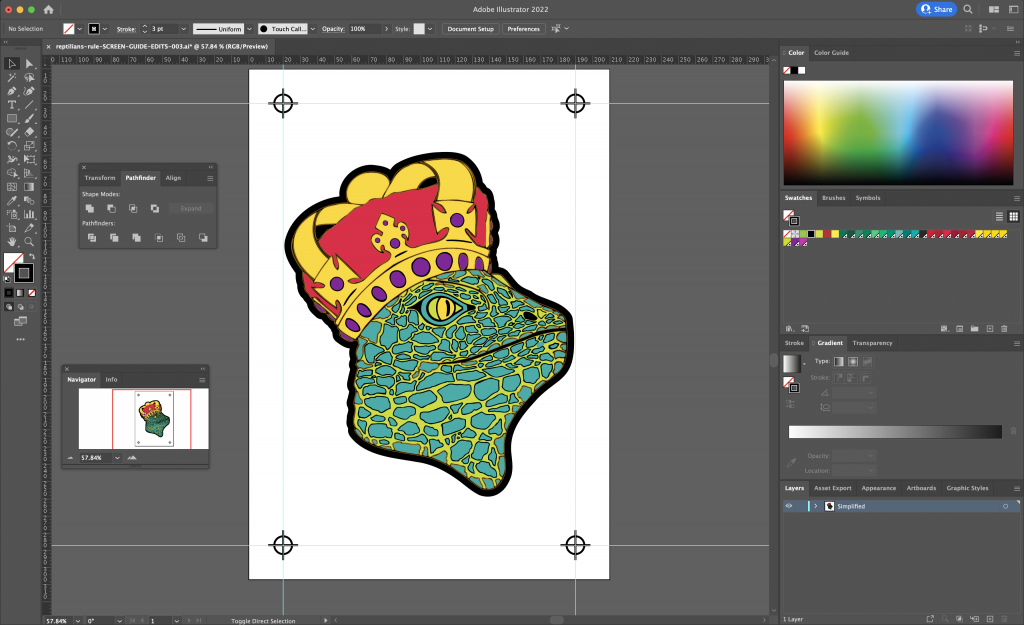Click the Expand button in Pathfinder
This screenshot has height=625, width=1024.
191,209
